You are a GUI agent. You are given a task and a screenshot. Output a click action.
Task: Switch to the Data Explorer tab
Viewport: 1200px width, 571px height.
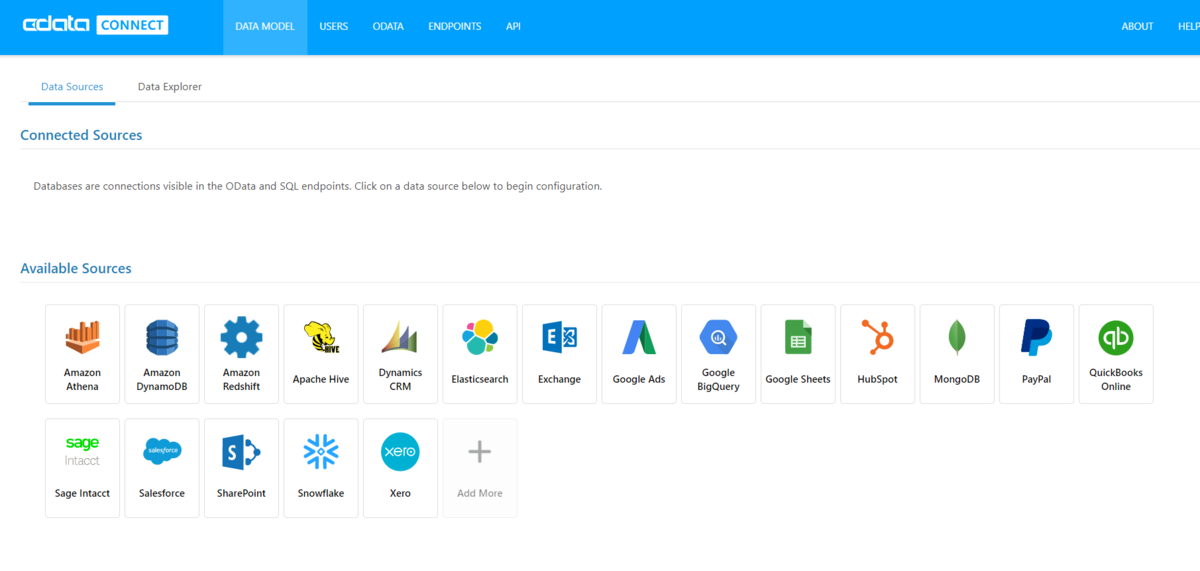click(170, 87)
